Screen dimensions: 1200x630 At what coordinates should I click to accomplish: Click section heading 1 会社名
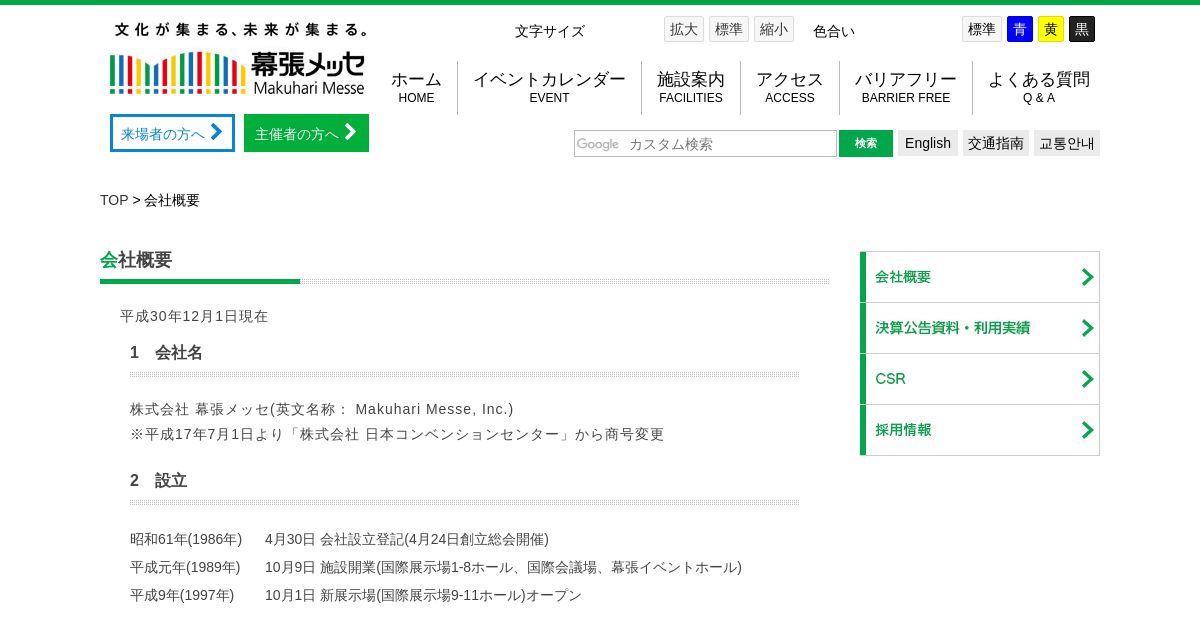(x=166, y=352)
